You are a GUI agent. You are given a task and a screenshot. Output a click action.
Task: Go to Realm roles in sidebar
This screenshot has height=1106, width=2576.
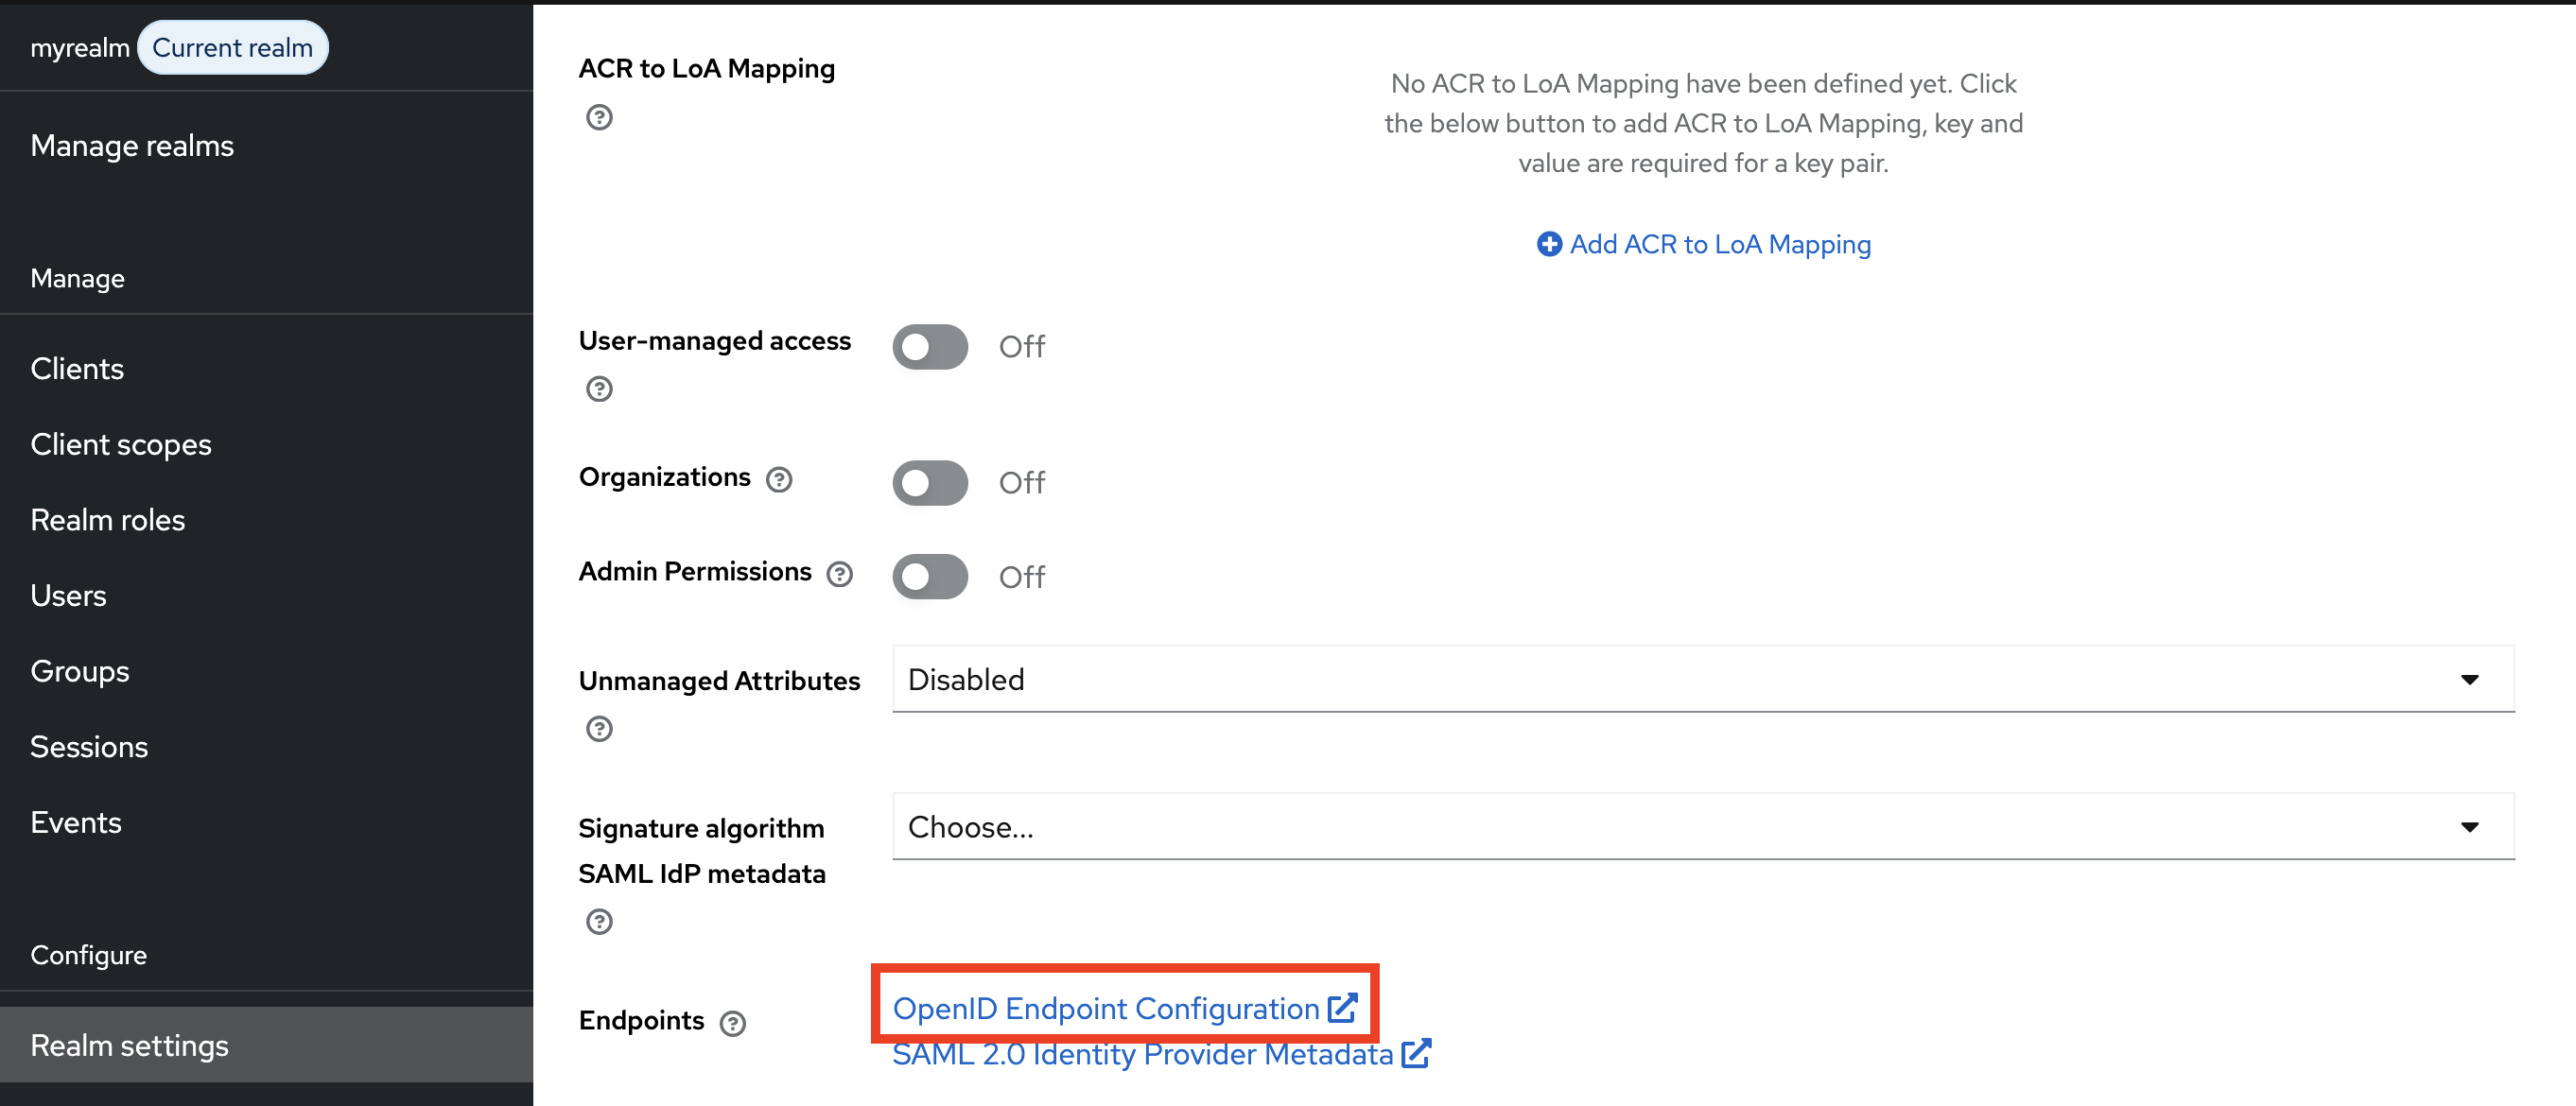[x=108, y=520]
